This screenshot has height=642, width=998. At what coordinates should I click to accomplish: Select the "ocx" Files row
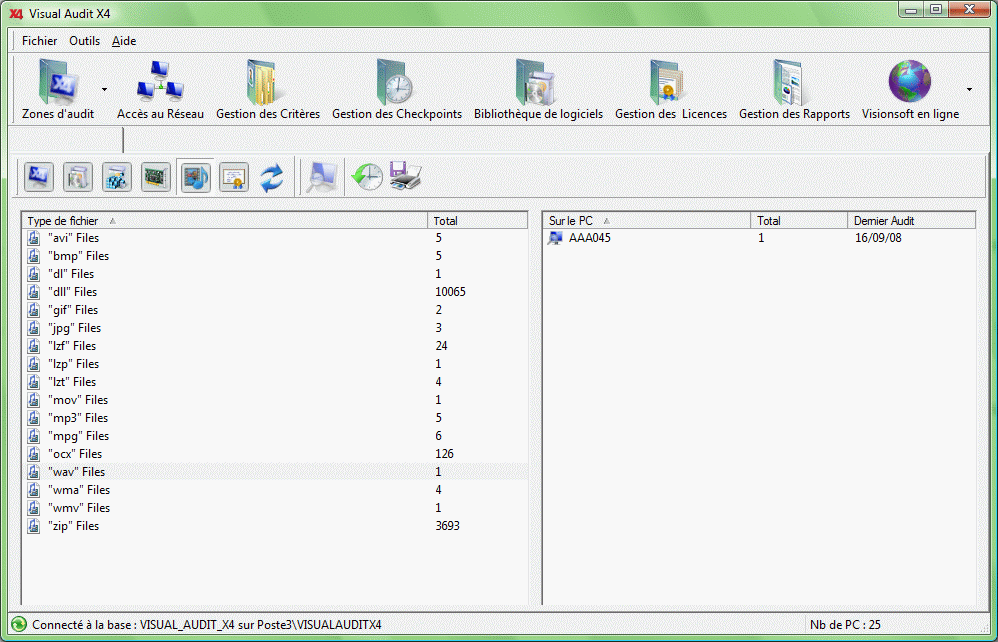coord(275,454)
